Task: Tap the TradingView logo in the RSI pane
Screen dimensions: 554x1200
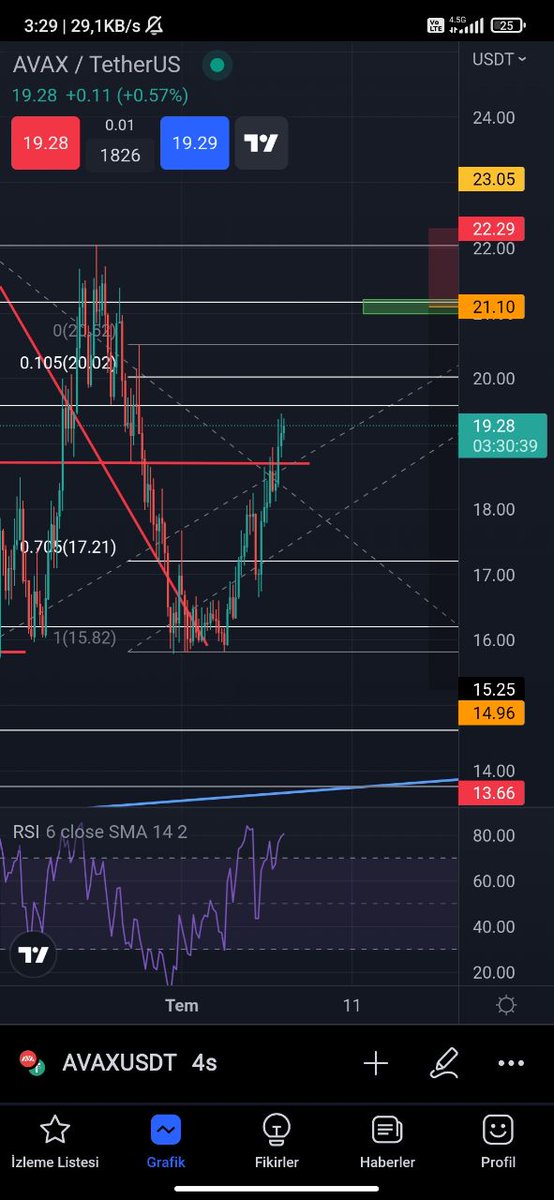Action: [x=33, y=955]
